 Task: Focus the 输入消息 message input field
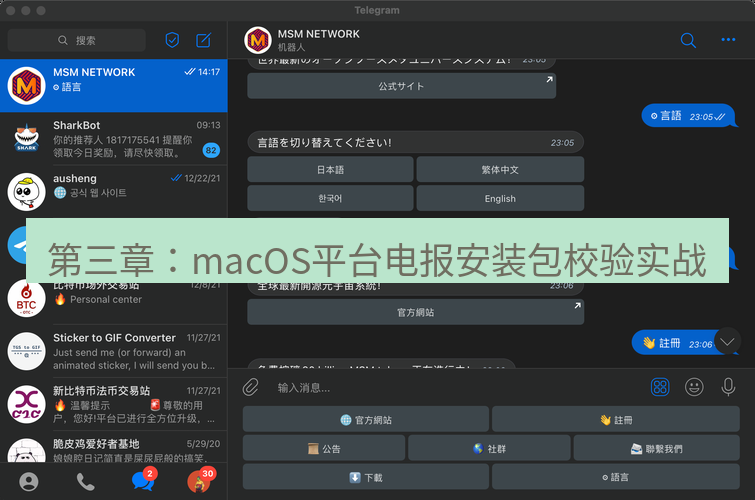[457, 387]
